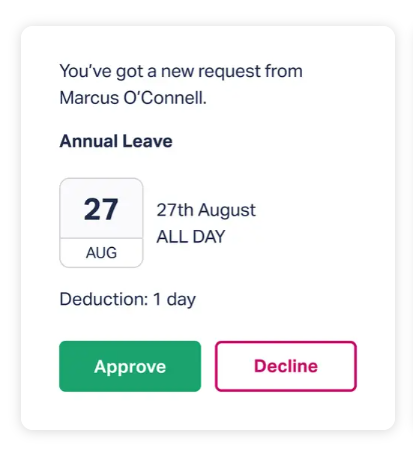Viewport: 413px width, 466px height.
Task: Click the word "Leave" in the heading
Action: (147, 141)
